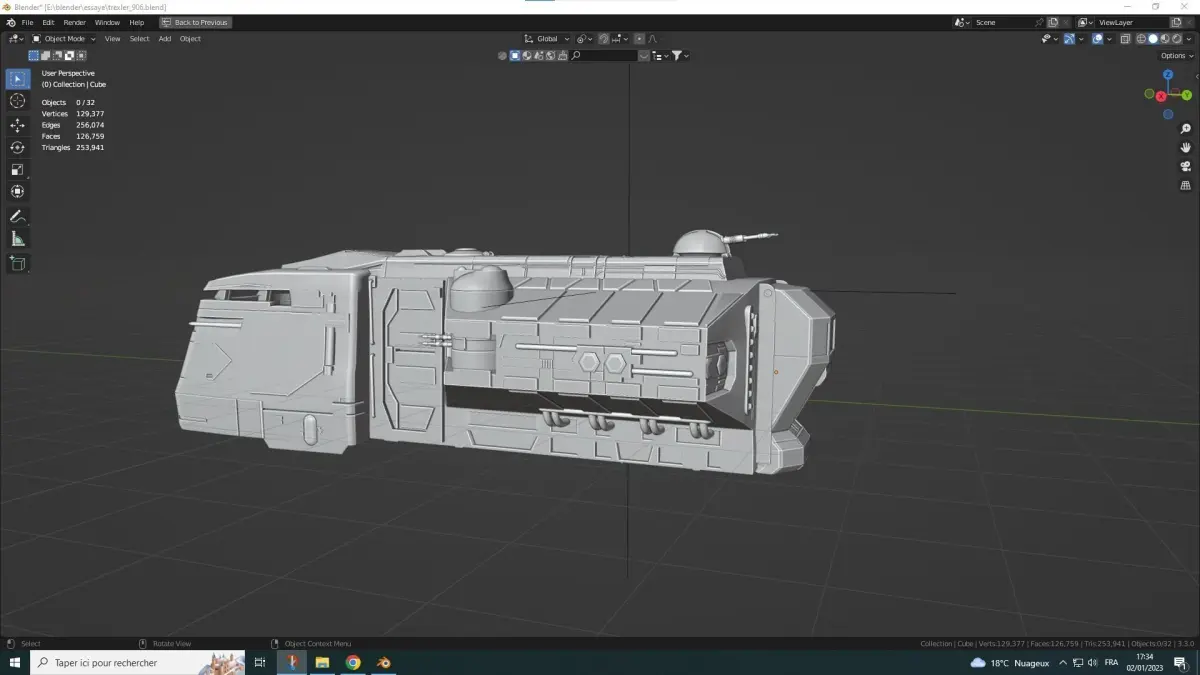
Task: Open overlays options dropdown arrow
Action: (1109, 39)
